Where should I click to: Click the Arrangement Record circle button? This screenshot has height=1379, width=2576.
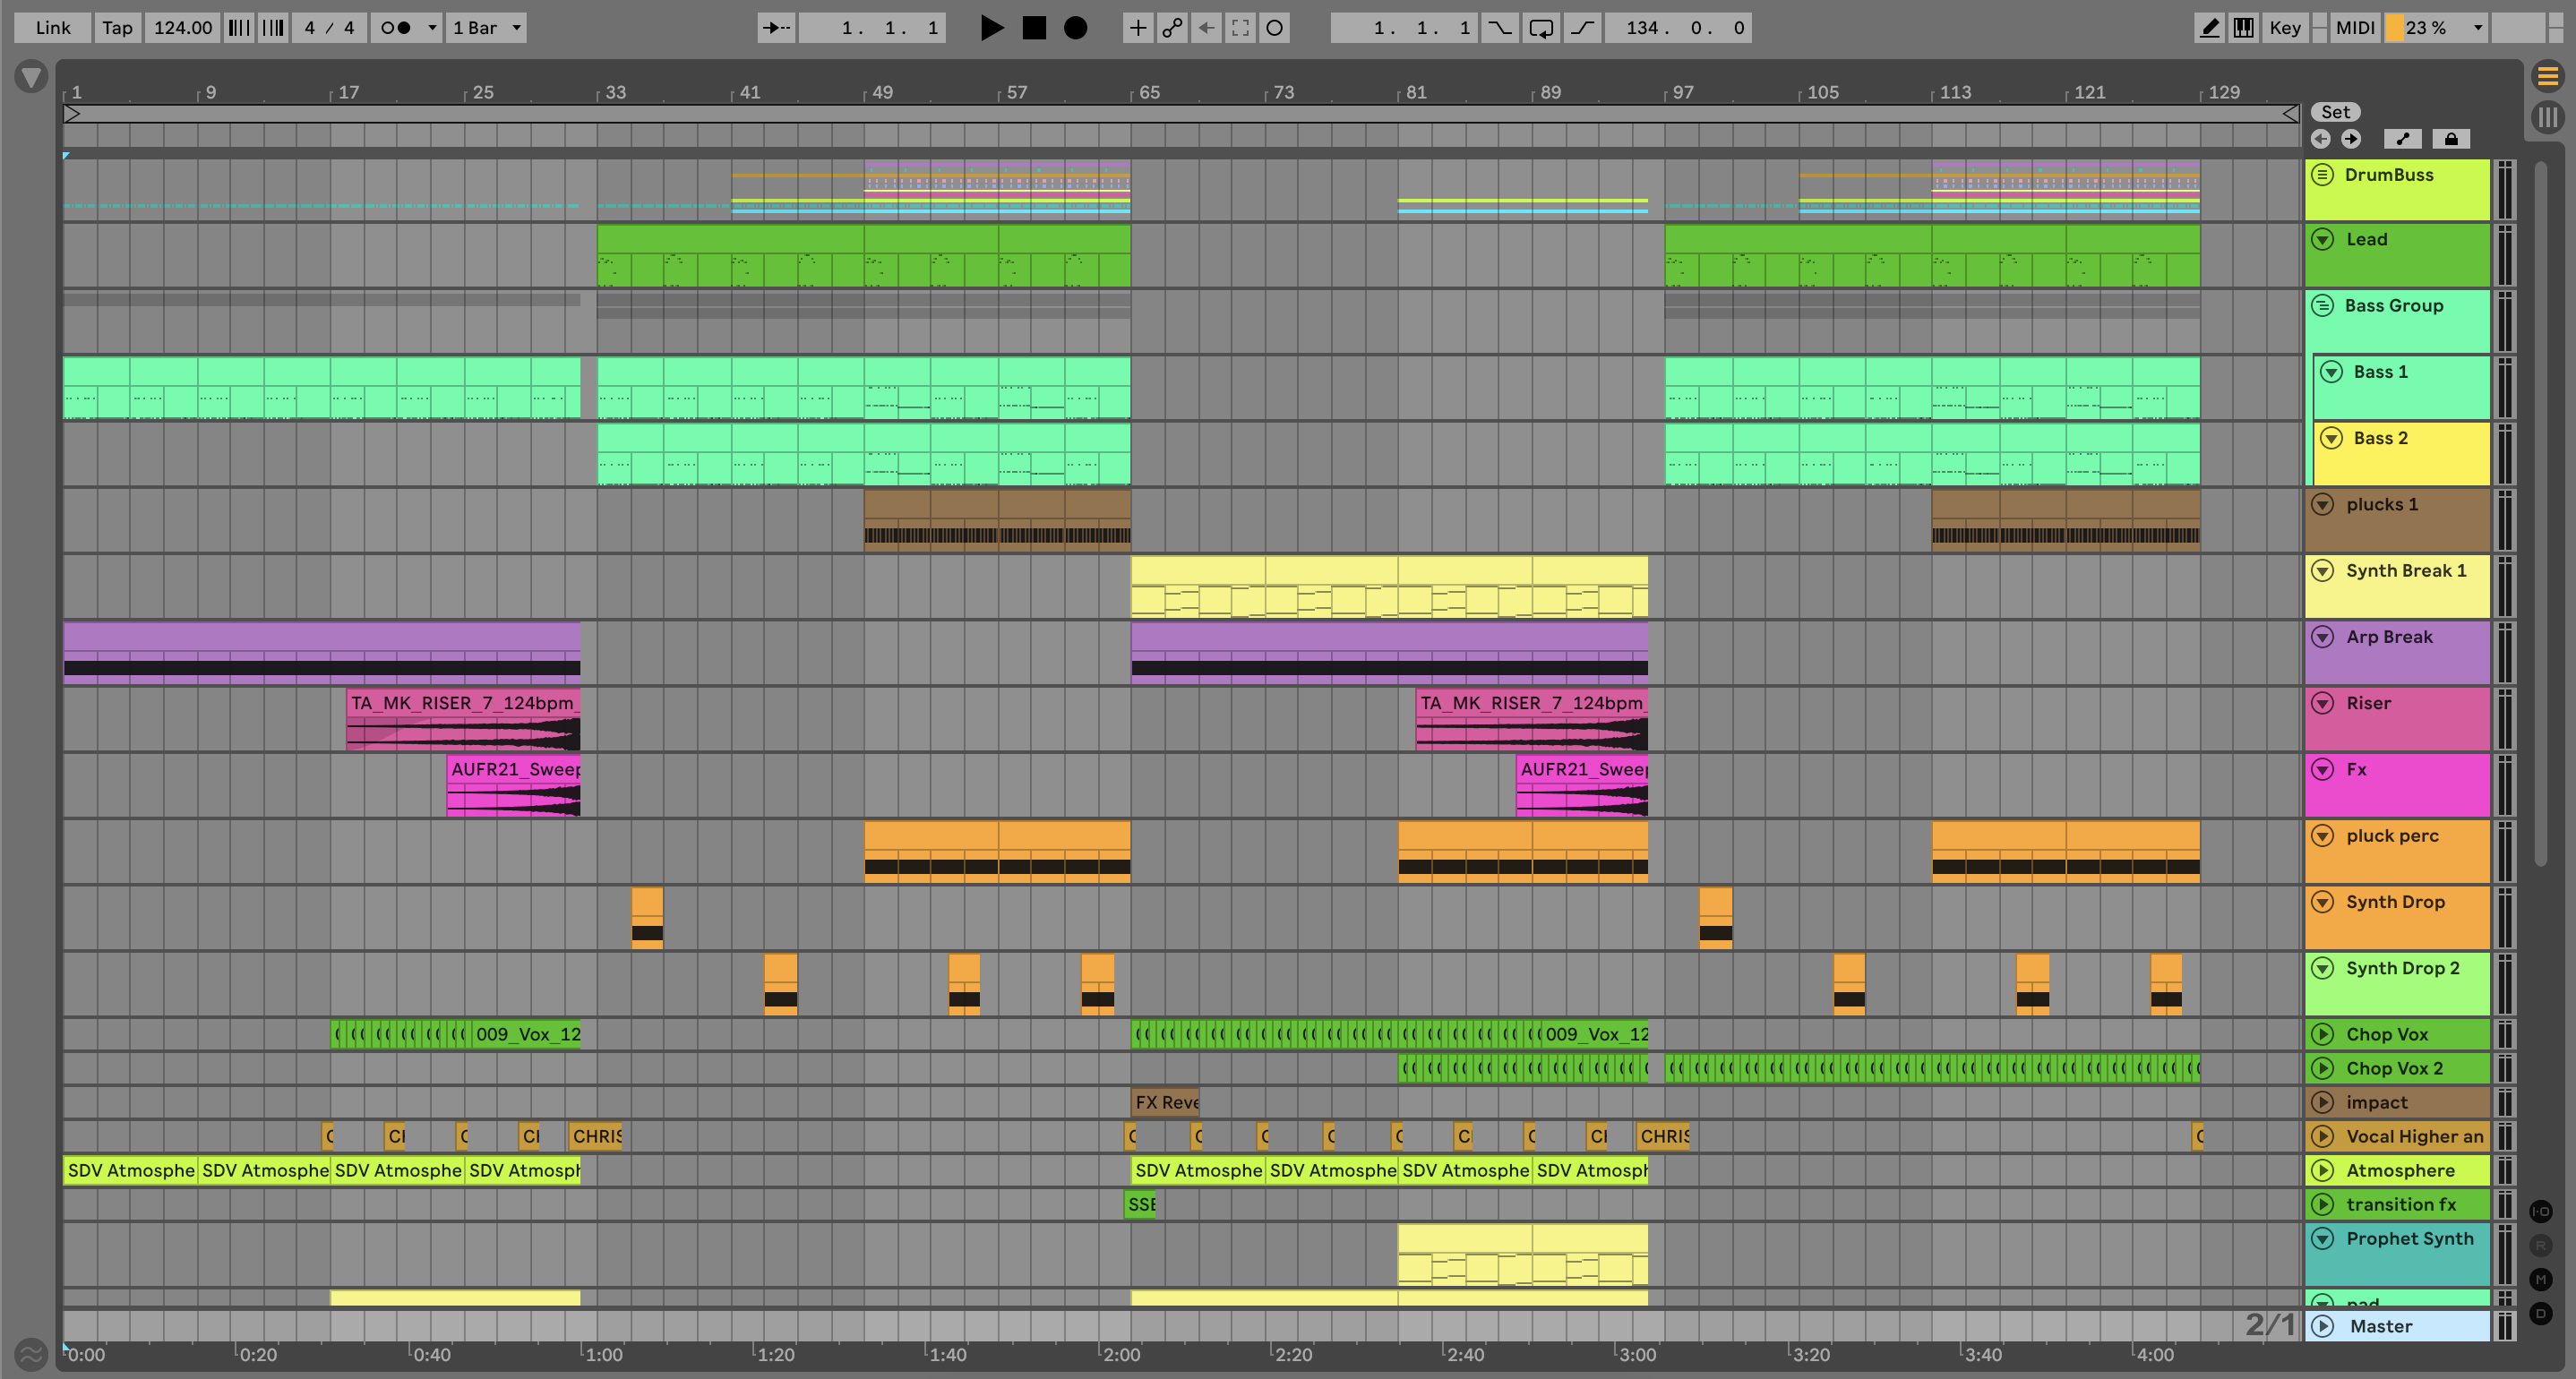(x=1075, y=28)
